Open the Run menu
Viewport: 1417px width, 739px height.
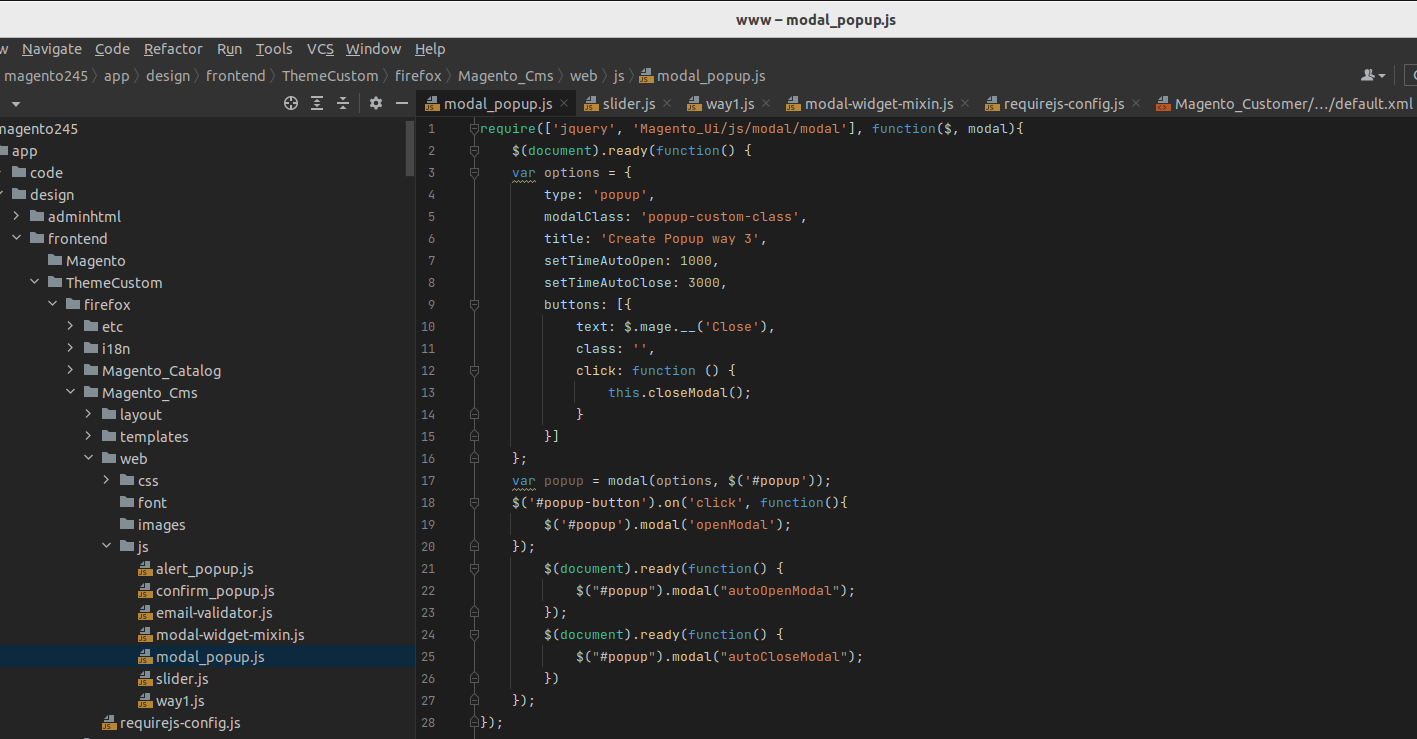(x=229, y=49)
